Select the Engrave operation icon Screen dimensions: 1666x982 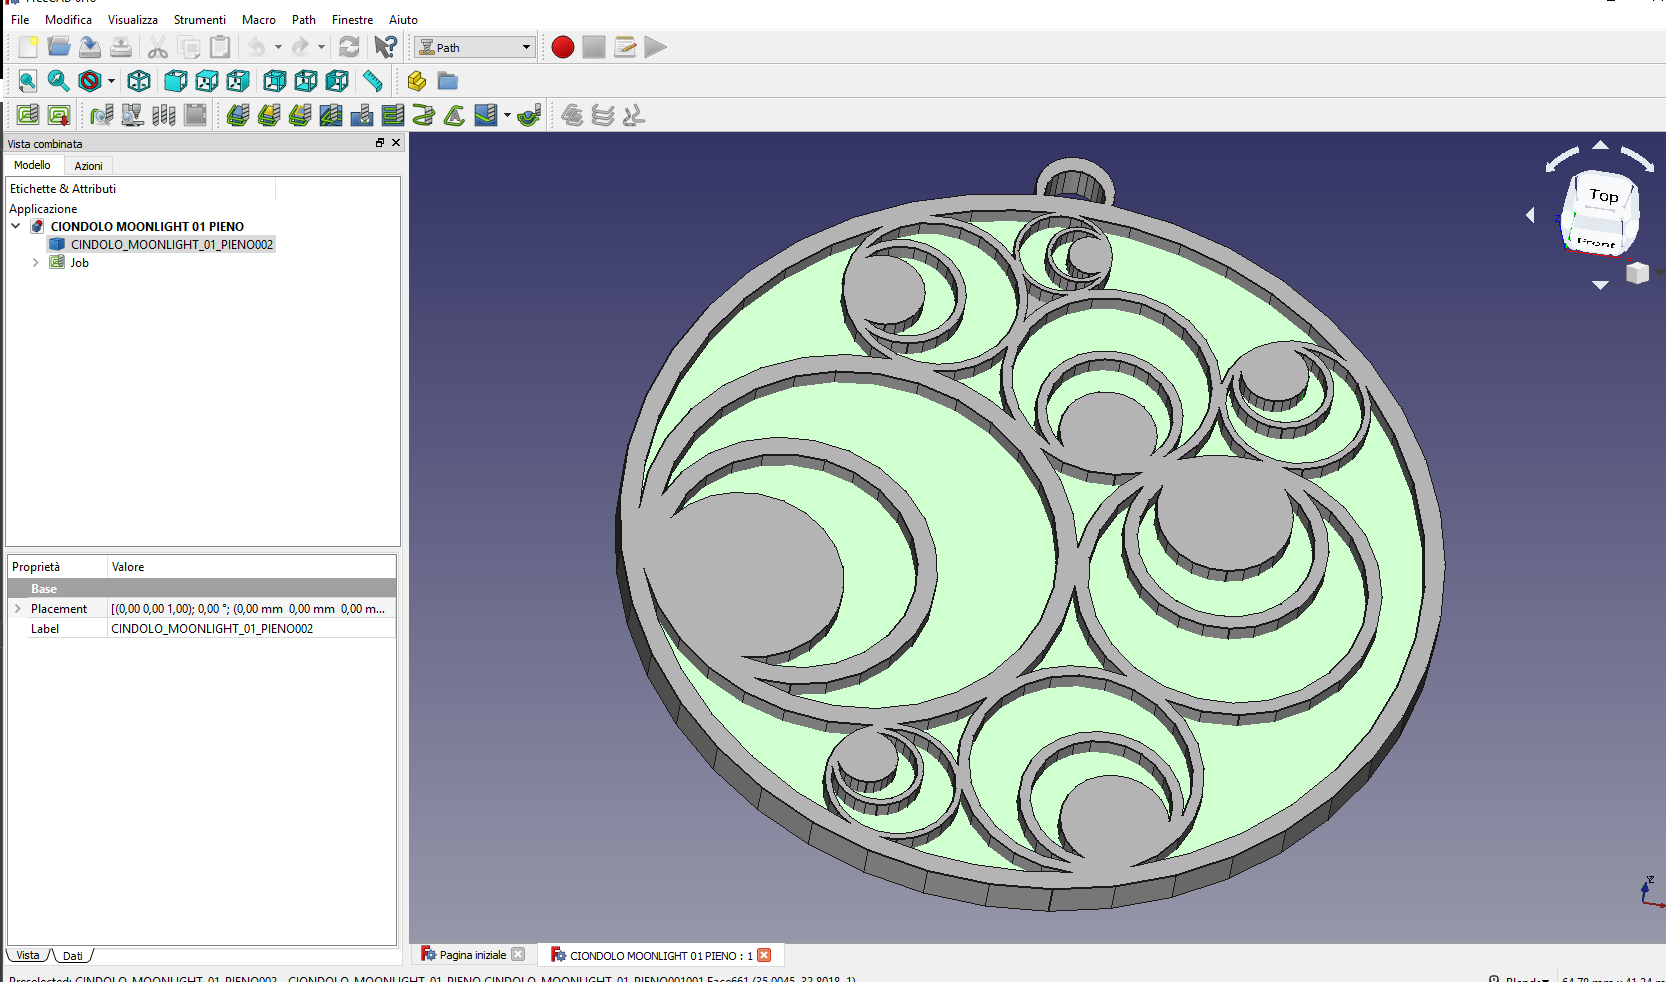coord(455,115)
